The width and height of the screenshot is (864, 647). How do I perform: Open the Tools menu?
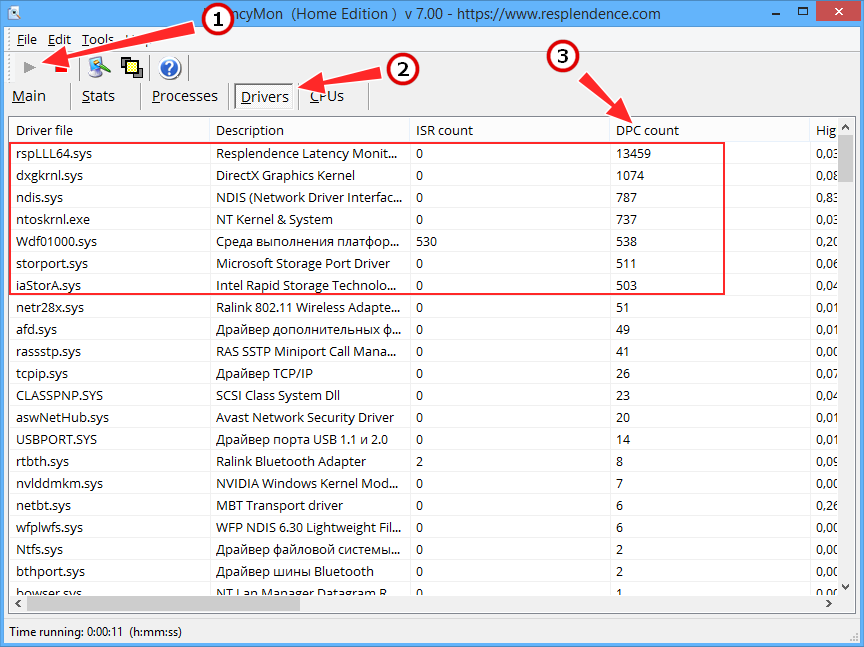pyautogui.click(x=98, y=40)
